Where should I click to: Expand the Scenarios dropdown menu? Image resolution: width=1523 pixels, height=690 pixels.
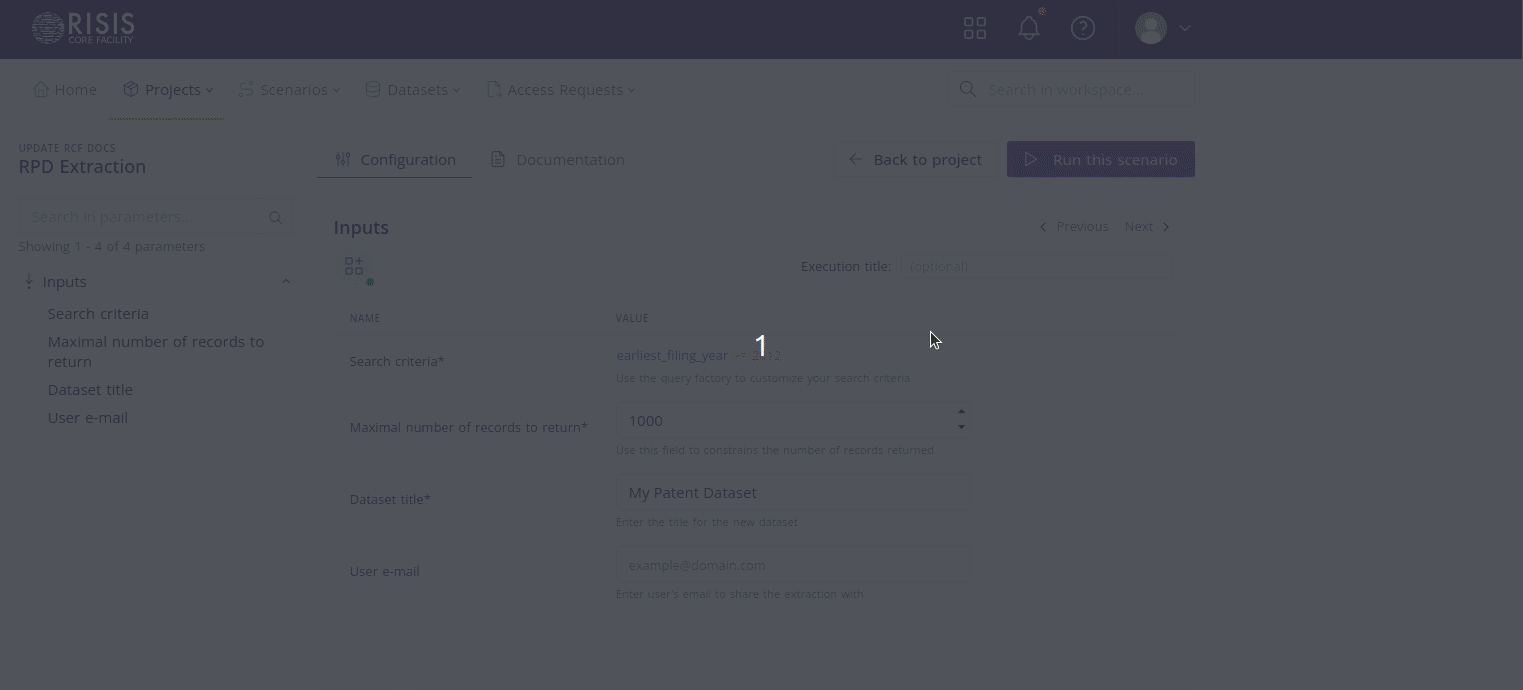290,90
